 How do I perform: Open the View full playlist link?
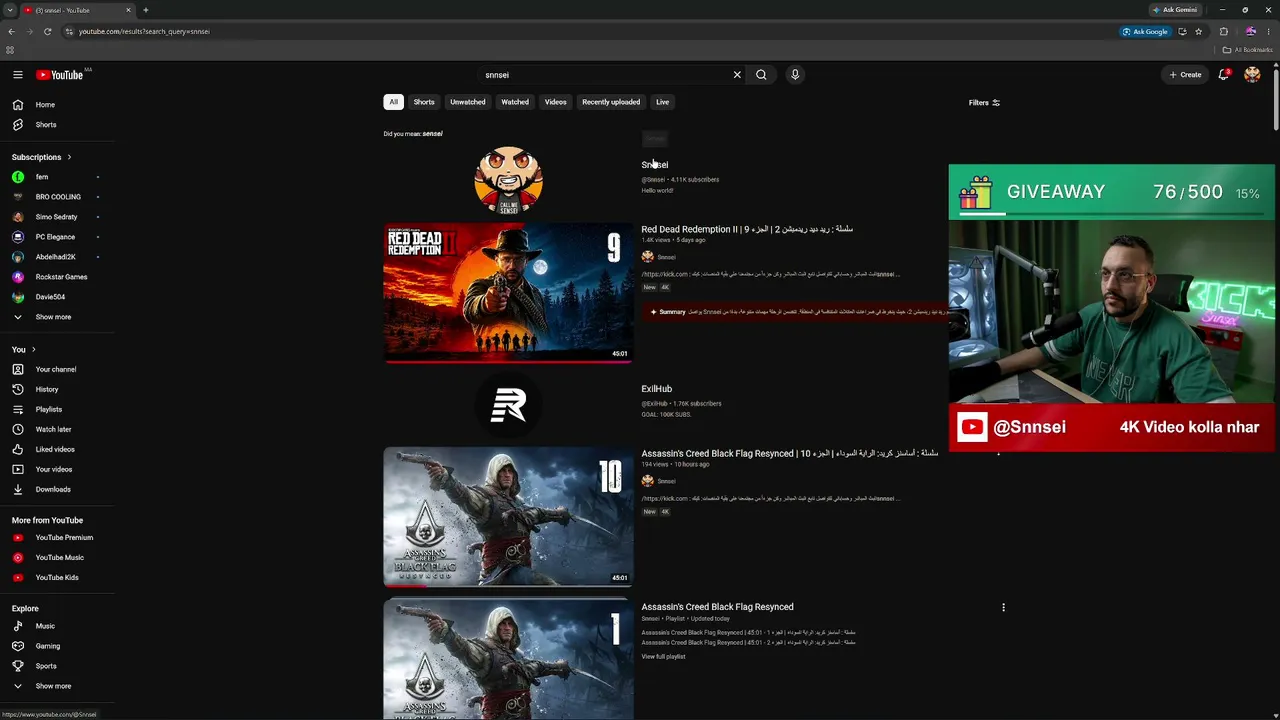tap(663, 657)
